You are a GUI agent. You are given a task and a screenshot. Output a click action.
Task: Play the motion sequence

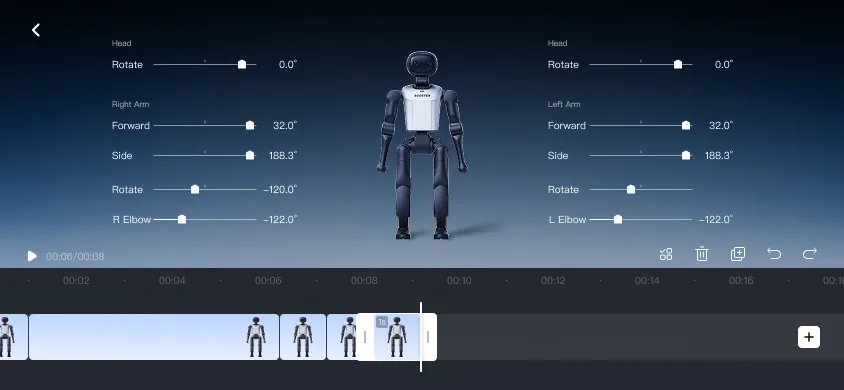[32, 256]
